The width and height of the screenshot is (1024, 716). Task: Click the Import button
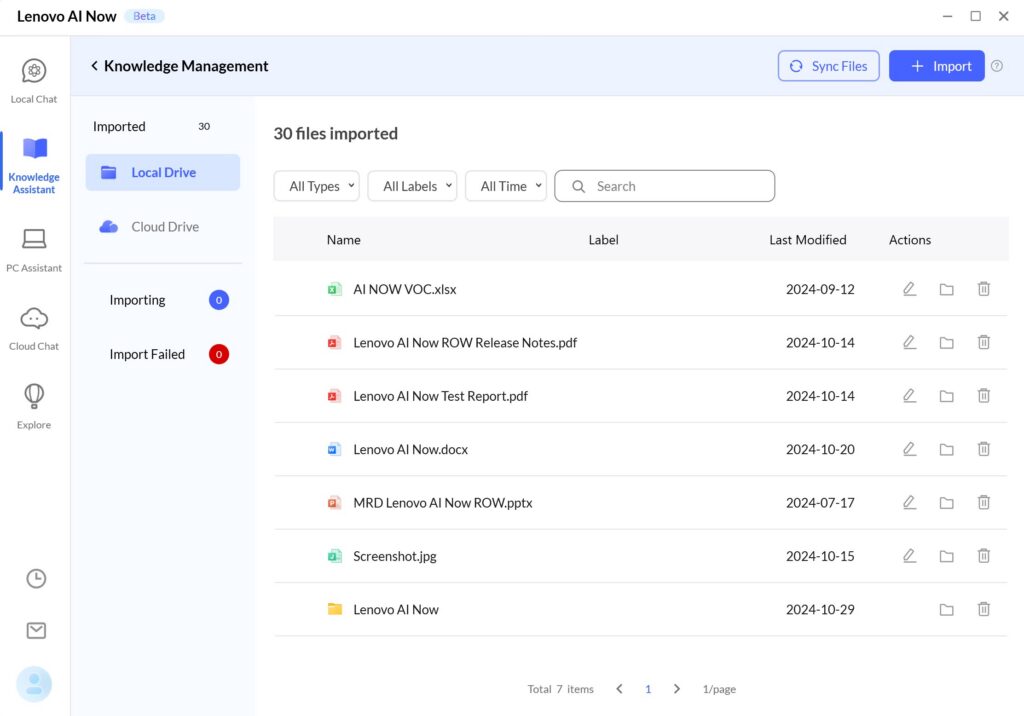tap(936, 66)
